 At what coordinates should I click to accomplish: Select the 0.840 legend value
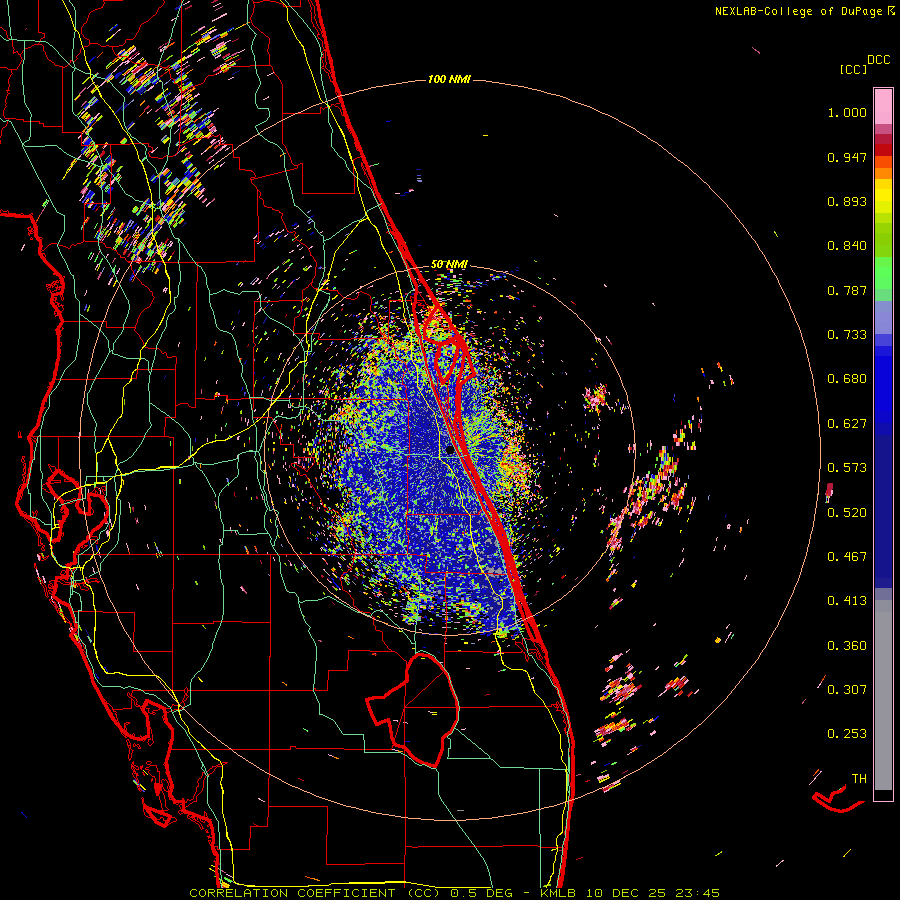[847, 246]
